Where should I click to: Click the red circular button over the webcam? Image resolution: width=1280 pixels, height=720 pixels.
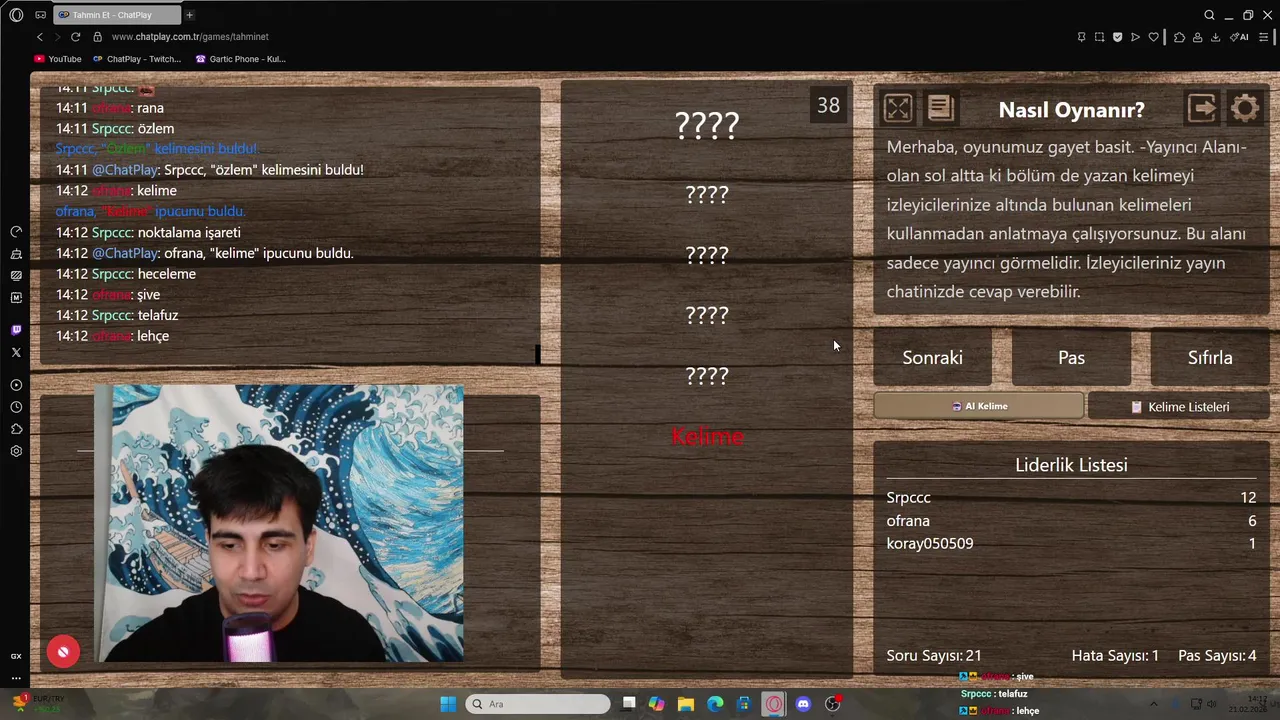click(63, 652)
